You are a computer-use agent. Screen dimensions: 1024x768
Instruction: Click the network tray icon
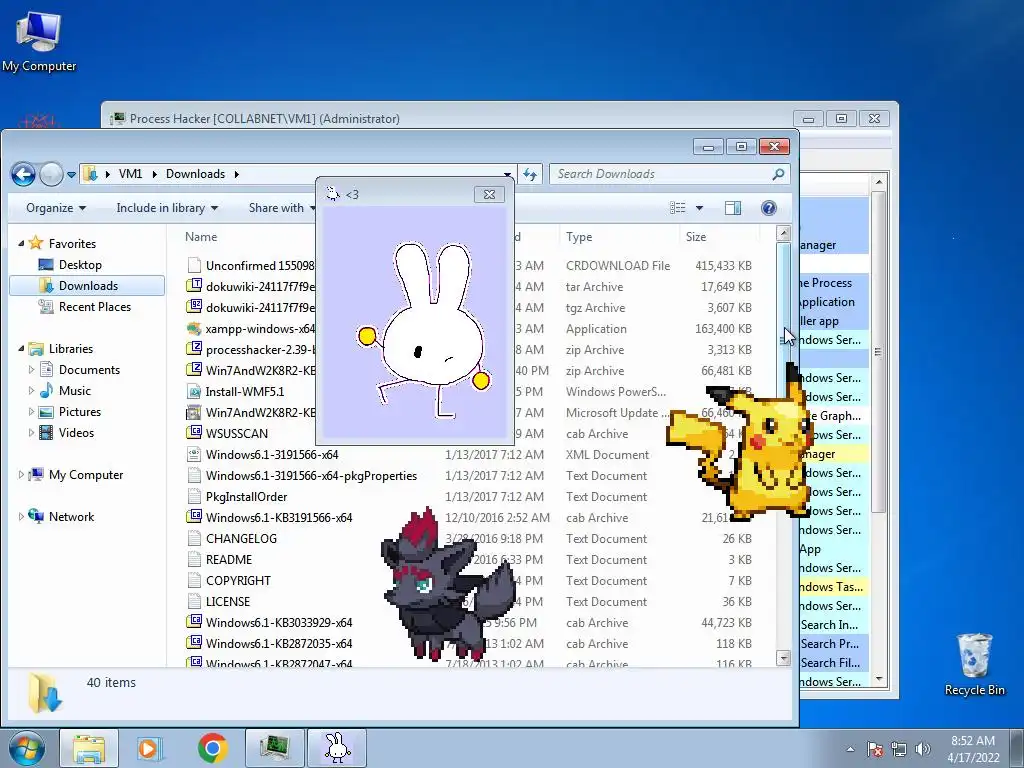(x=899, y=749)
